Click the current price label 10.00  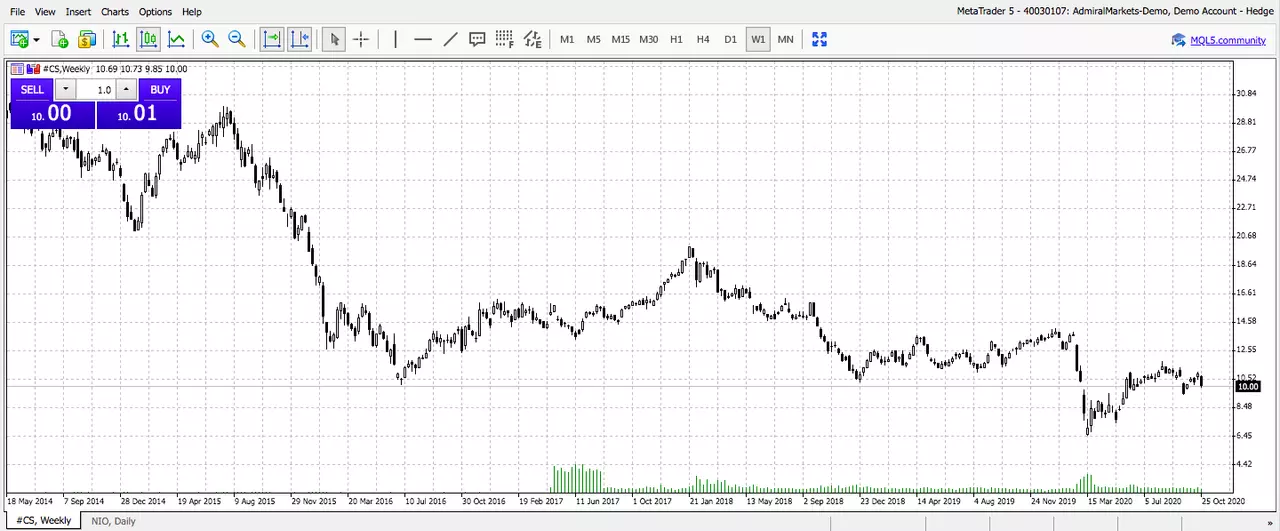(1247, 386)
